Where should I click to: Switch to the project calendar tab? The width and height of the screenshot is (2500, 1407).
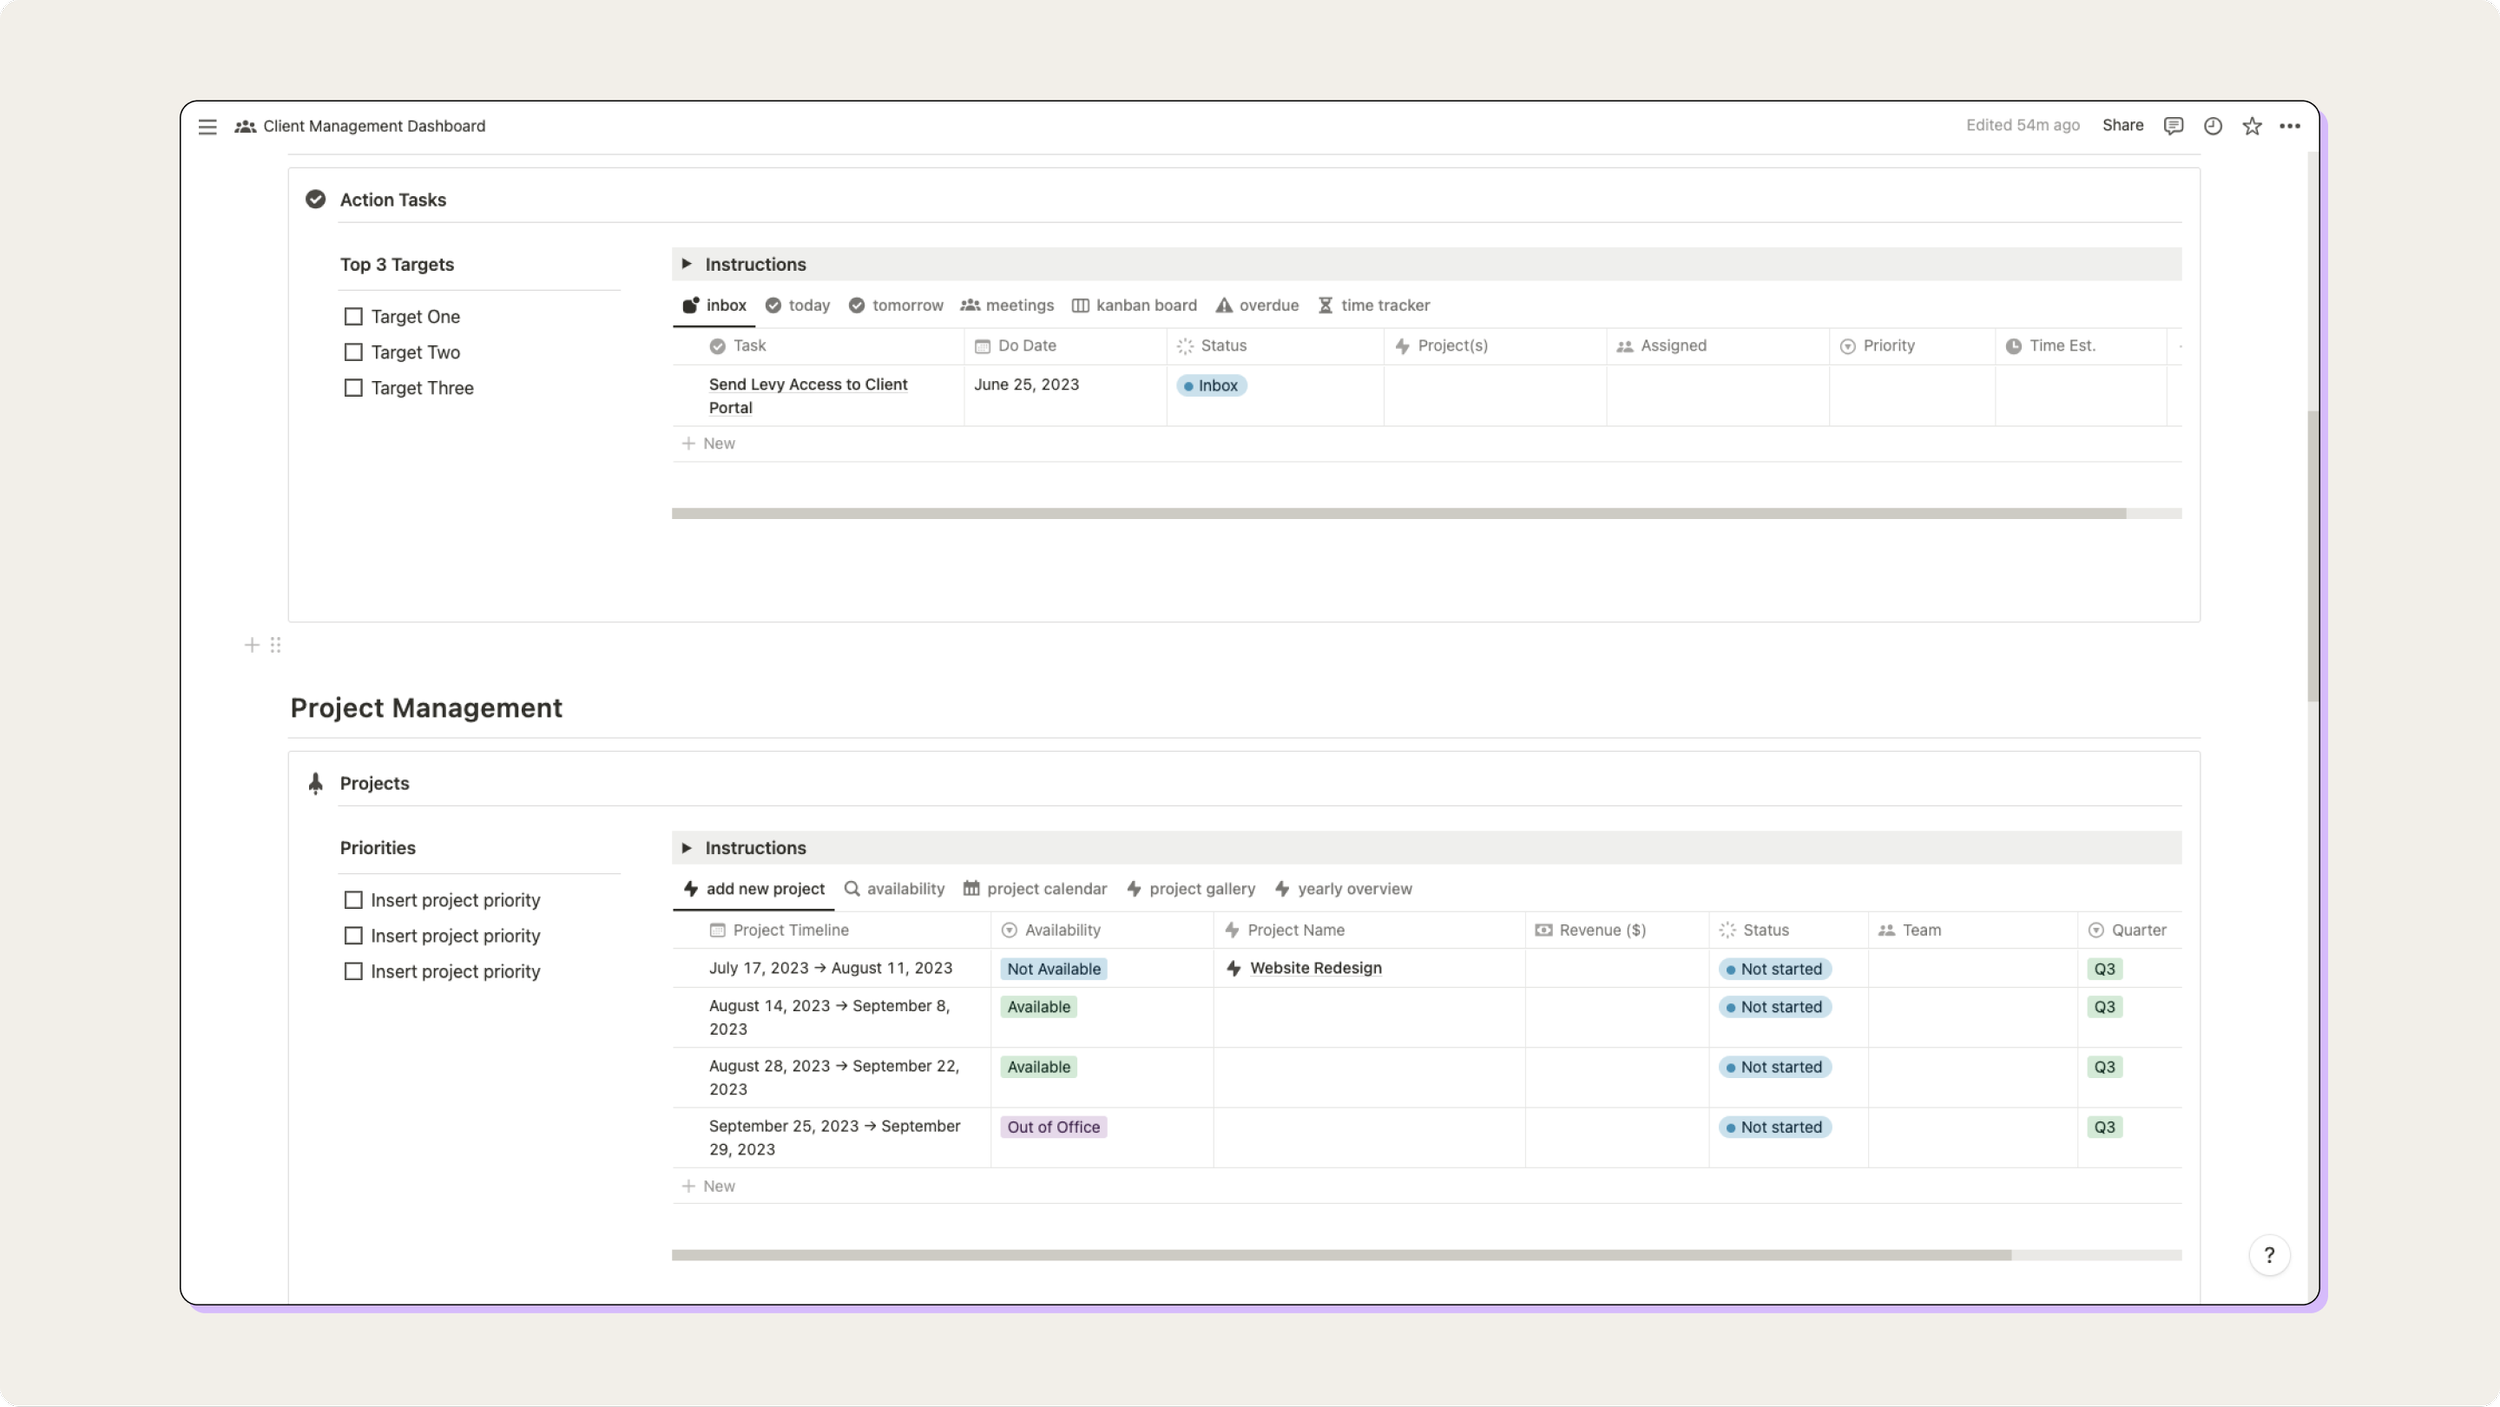pos(1035,889)
